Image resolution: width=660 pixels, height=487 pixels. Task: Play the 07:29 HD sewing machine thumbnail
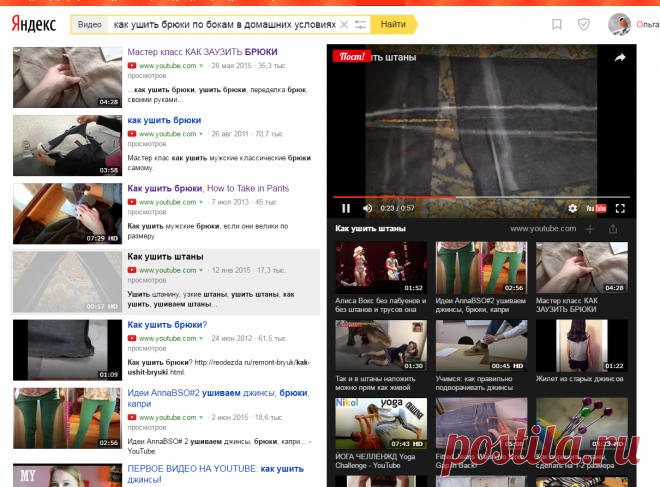pos(67,214)
